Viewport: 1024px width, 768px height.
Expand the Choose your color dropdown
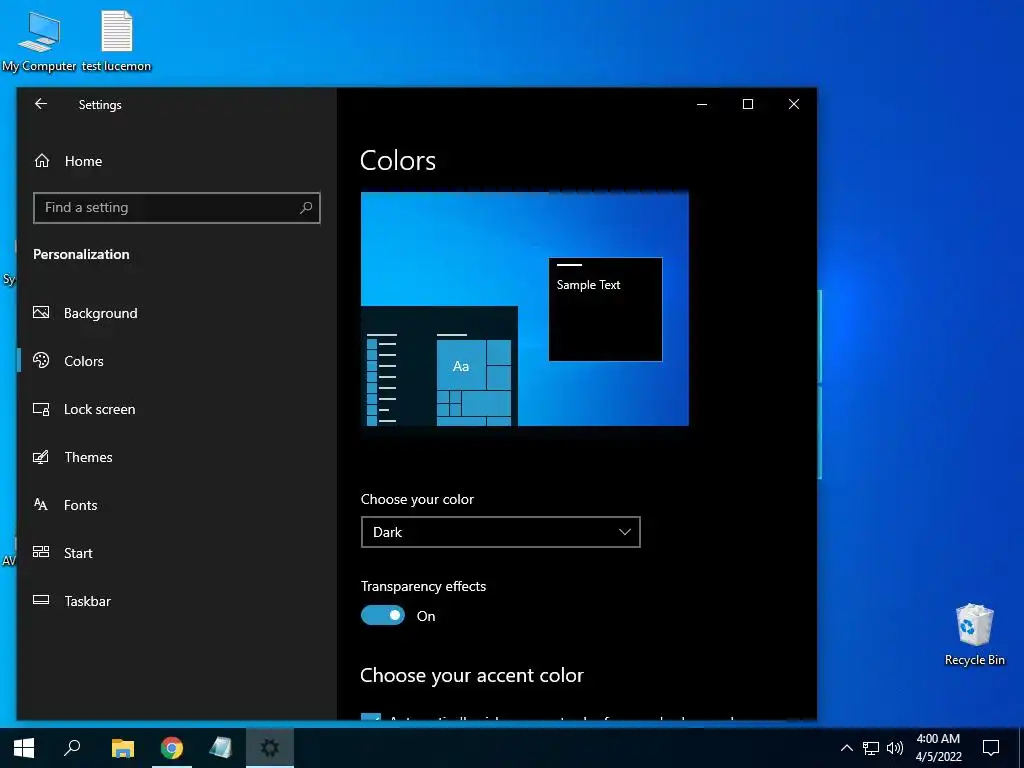pos(500,532)
